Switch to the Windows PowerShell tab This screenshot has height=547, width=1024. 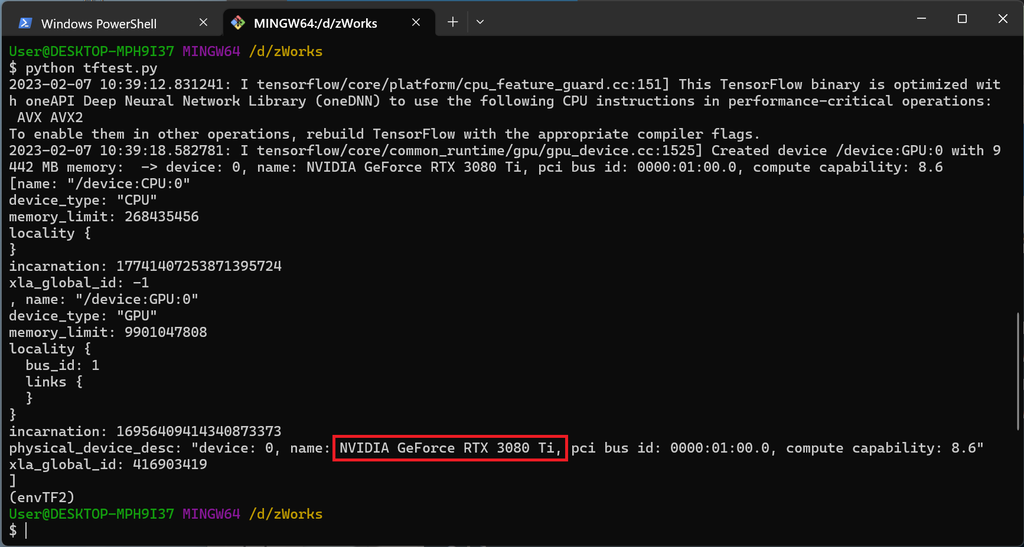pyautogui.click(x=113, y=23)
